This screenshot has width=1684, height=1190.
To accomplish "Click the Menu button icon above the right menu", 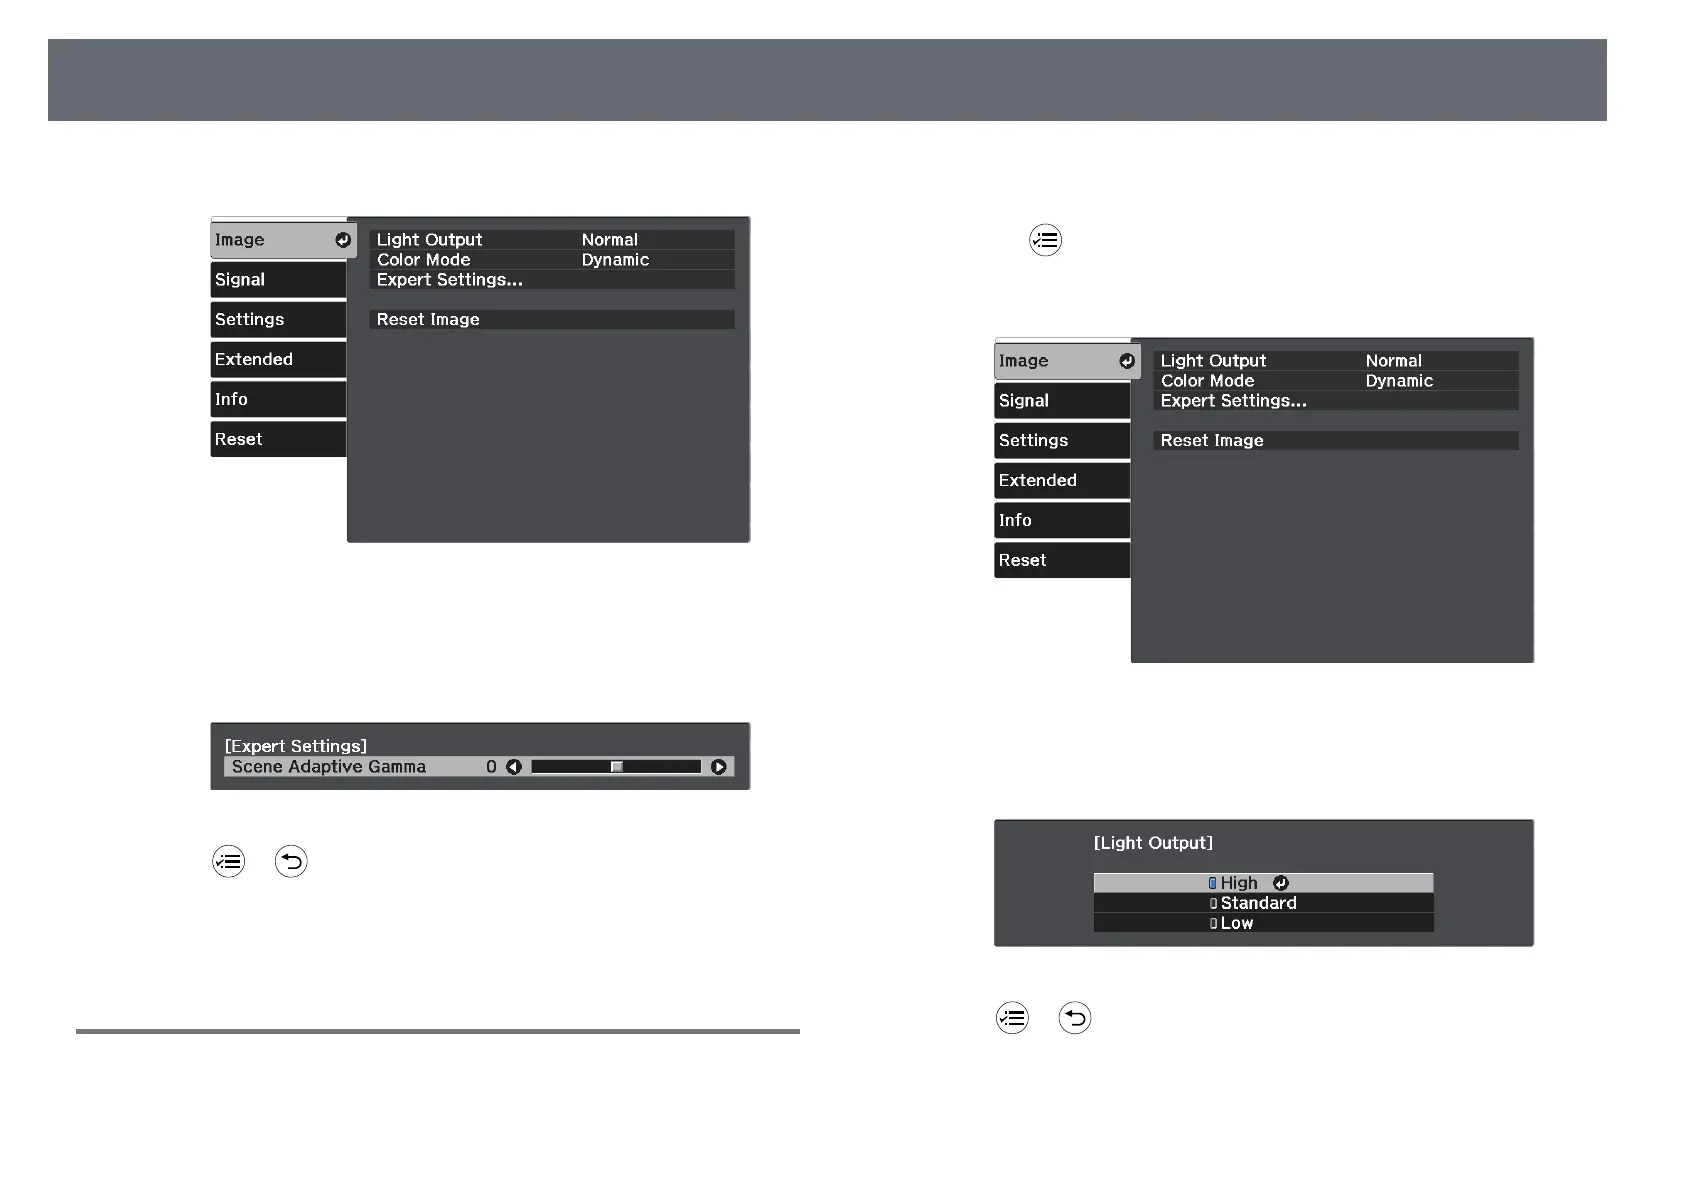I will click(1045, 240).
